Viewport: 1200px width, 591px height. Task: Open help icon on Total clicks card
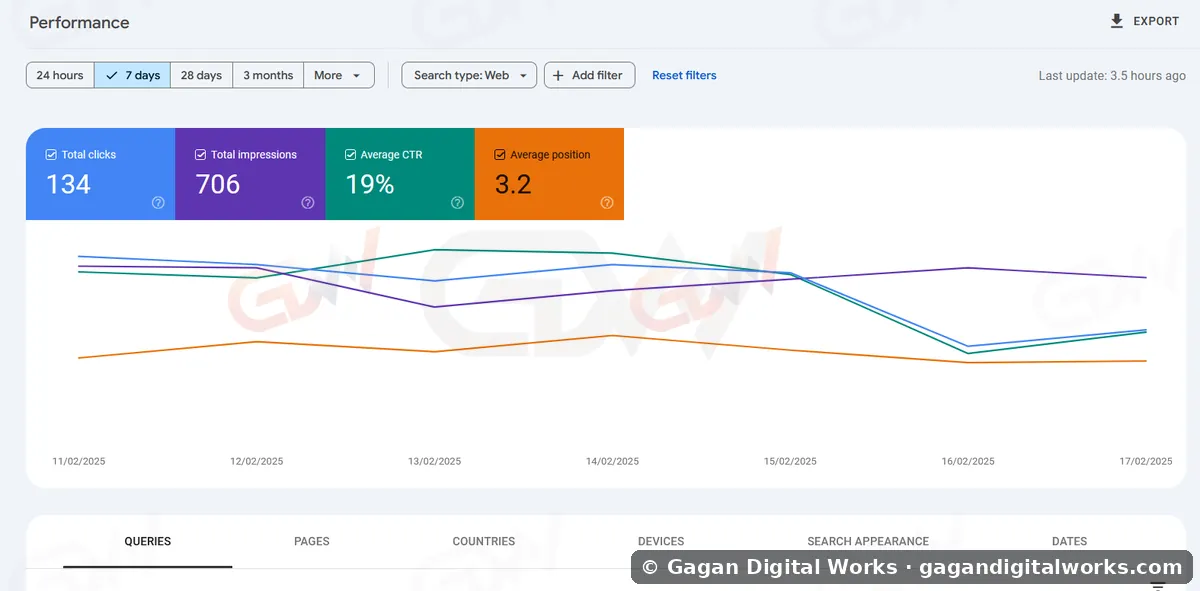click(x=158, y=202)
